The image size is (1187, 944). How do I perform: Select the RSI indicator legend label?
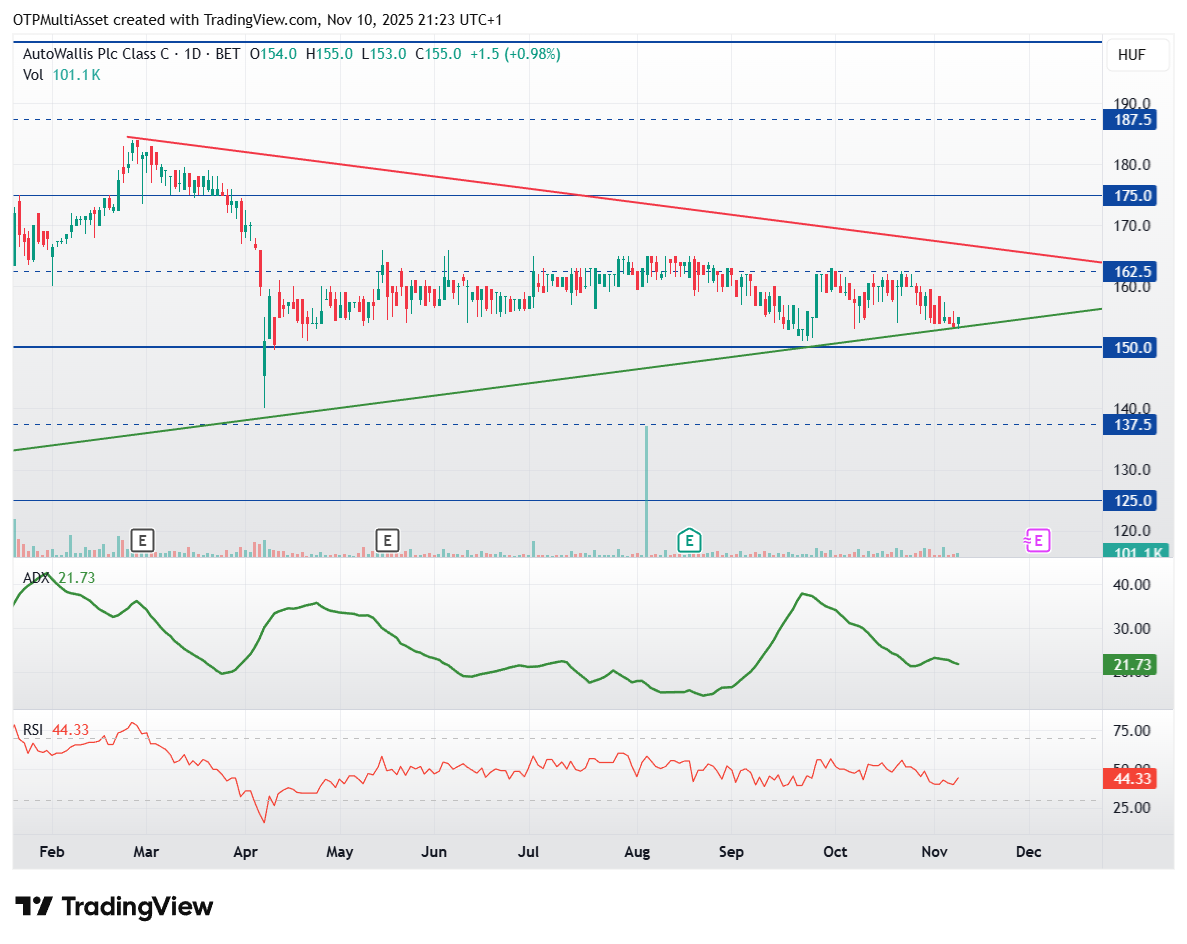click(x=34, y=730)
